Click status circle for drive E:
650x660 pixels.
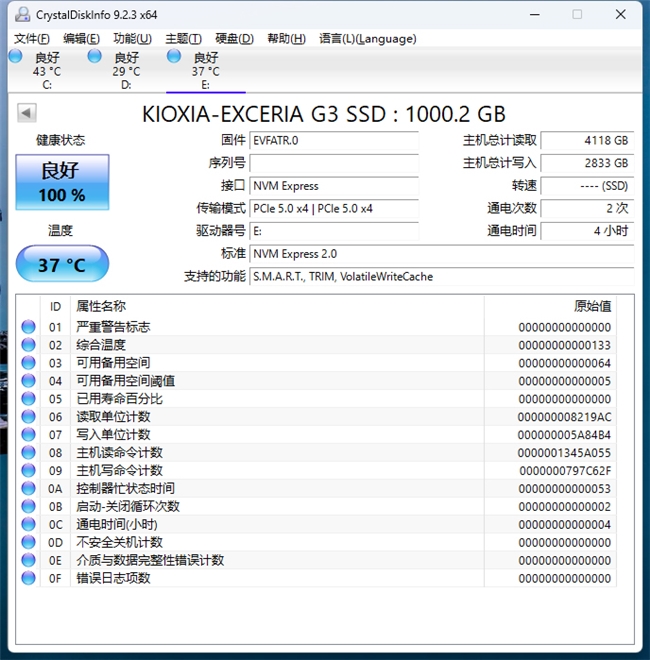coord(173,56)
